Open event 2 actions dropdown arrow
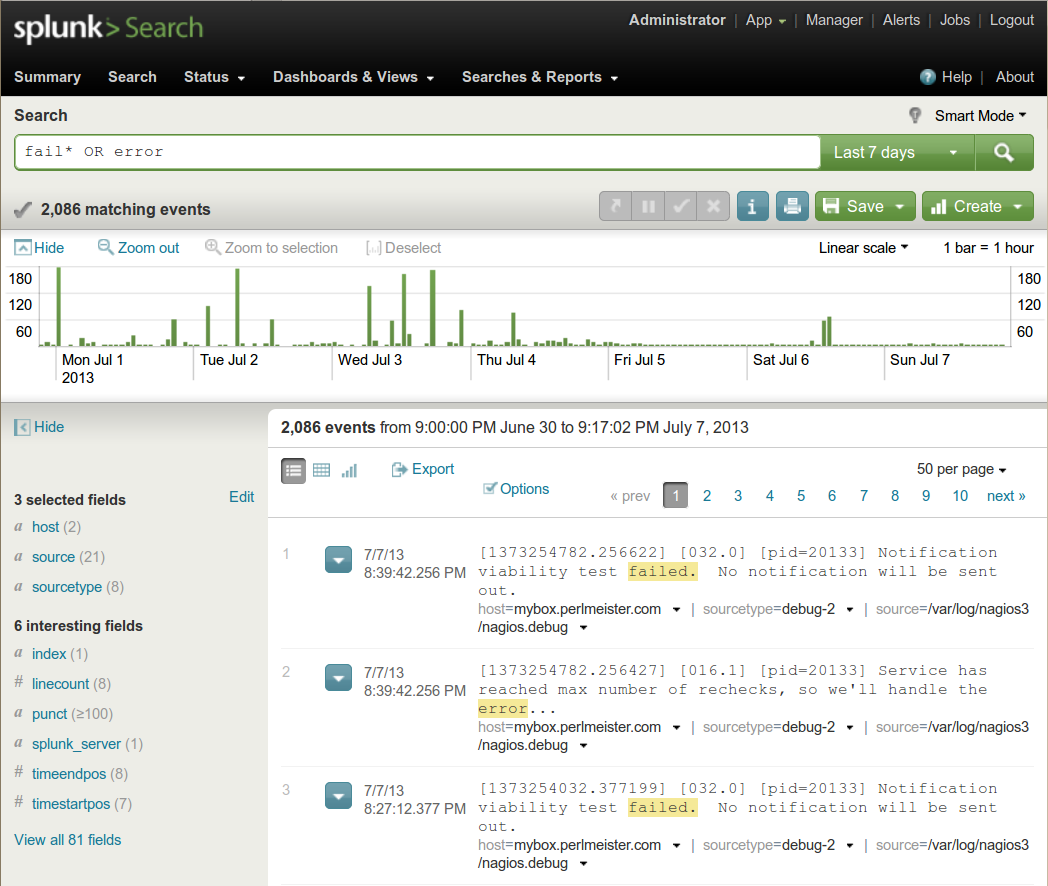This screenshot has width=1048, height=886. pos(338,678)
